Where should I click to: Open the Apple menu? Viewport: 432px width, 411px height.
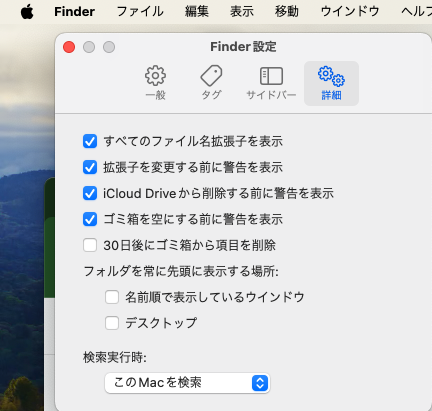coord(27,12)
